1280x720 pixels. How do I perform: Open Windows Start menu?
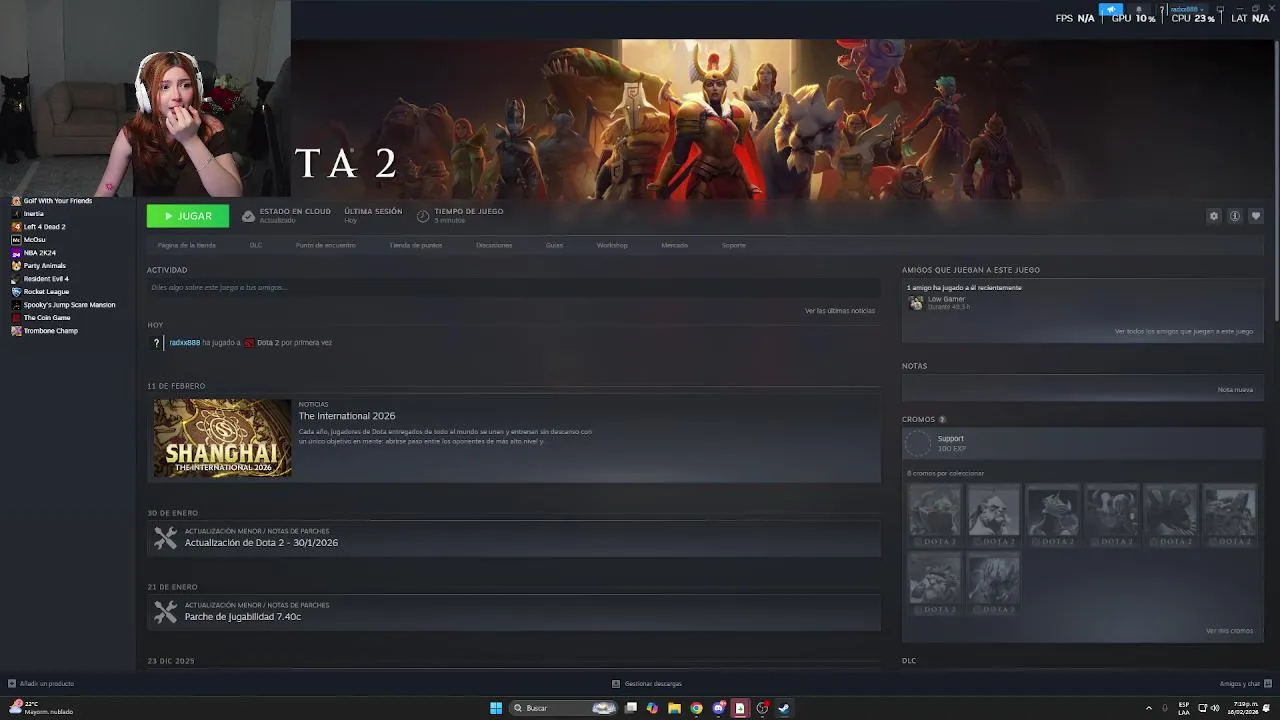(x=496, y=708)
